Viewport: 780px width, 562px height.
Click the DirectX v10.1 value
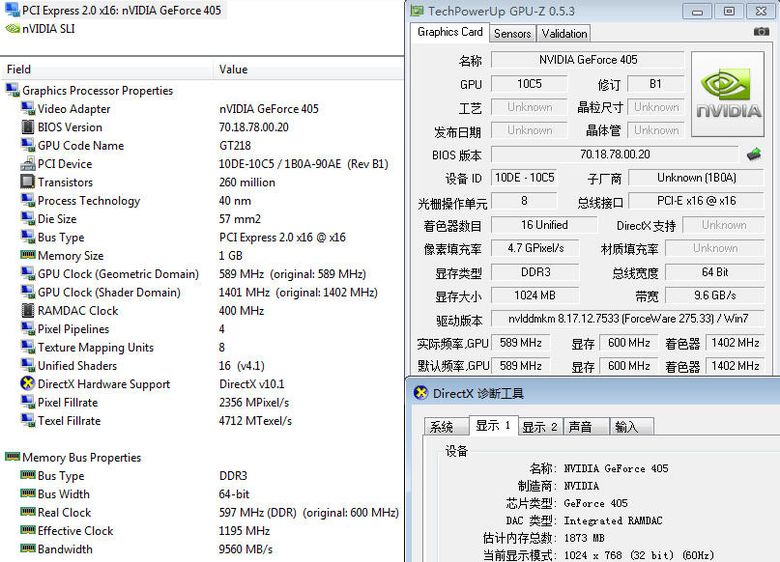click(251, 384)
